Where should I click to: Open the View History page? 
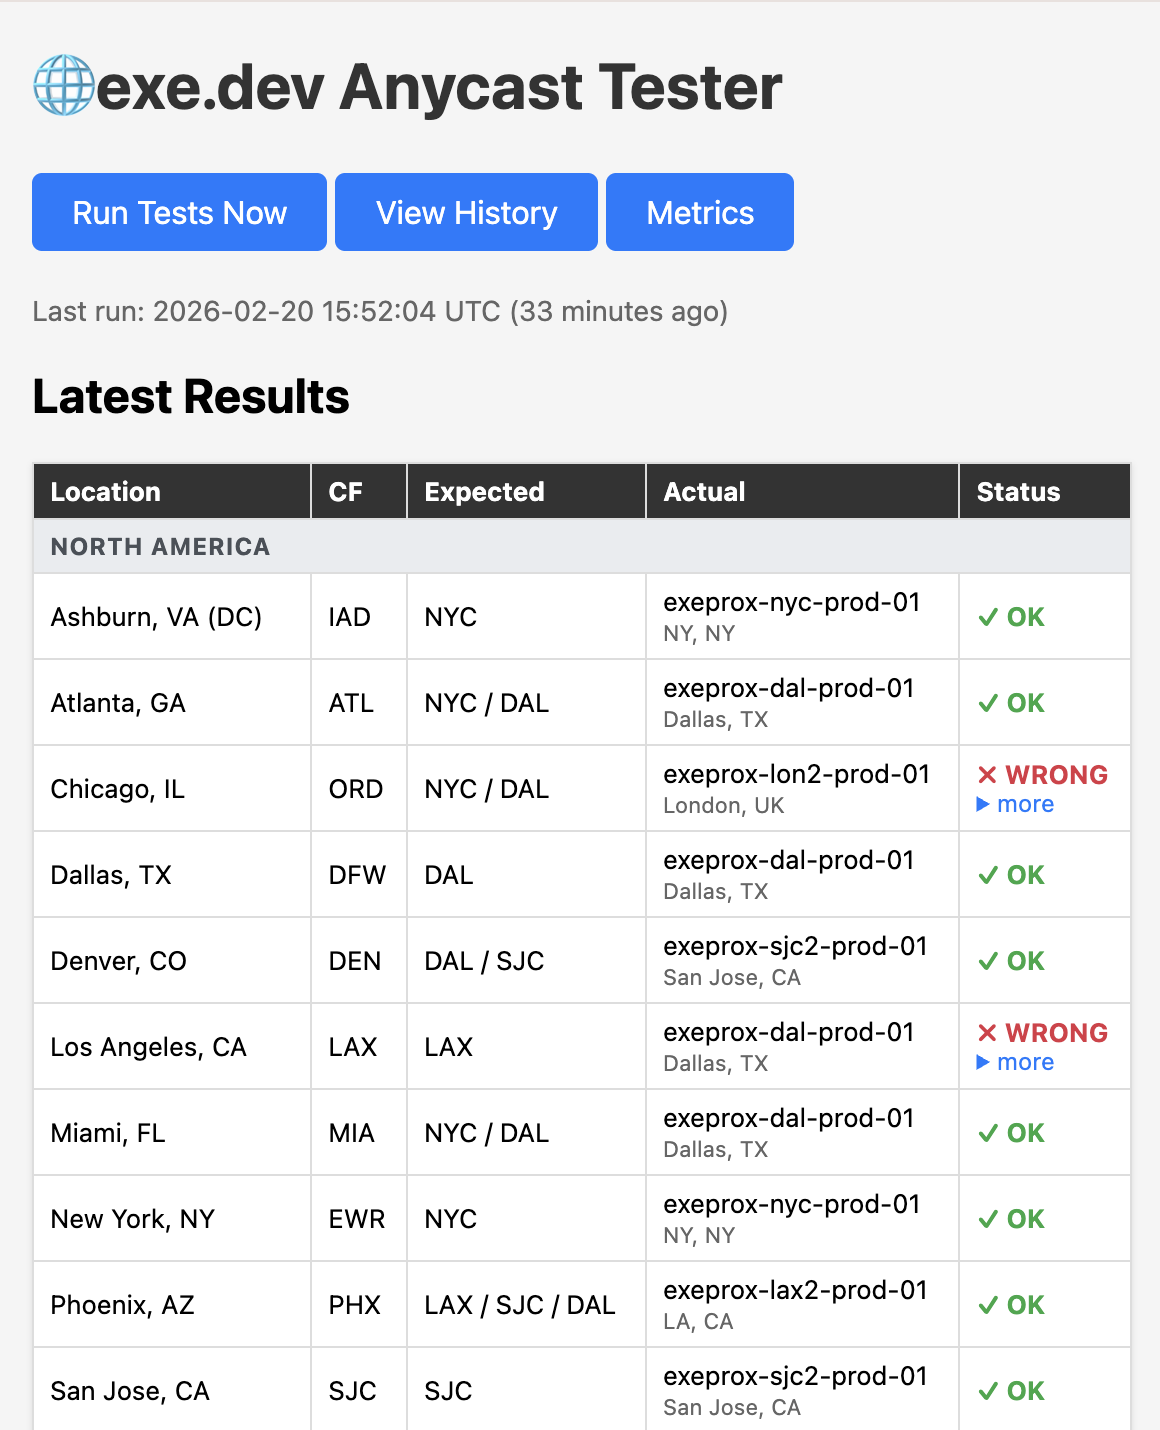point(465,212)
